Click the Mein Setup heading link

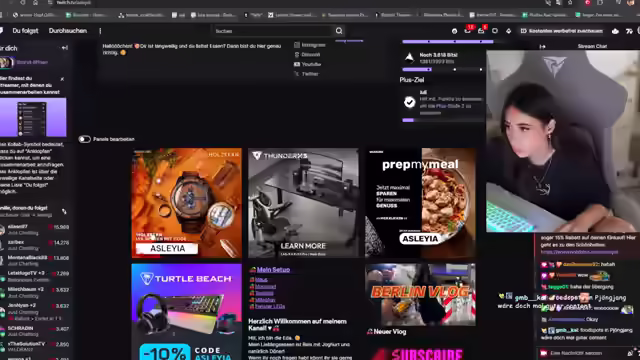coord(273,270)
